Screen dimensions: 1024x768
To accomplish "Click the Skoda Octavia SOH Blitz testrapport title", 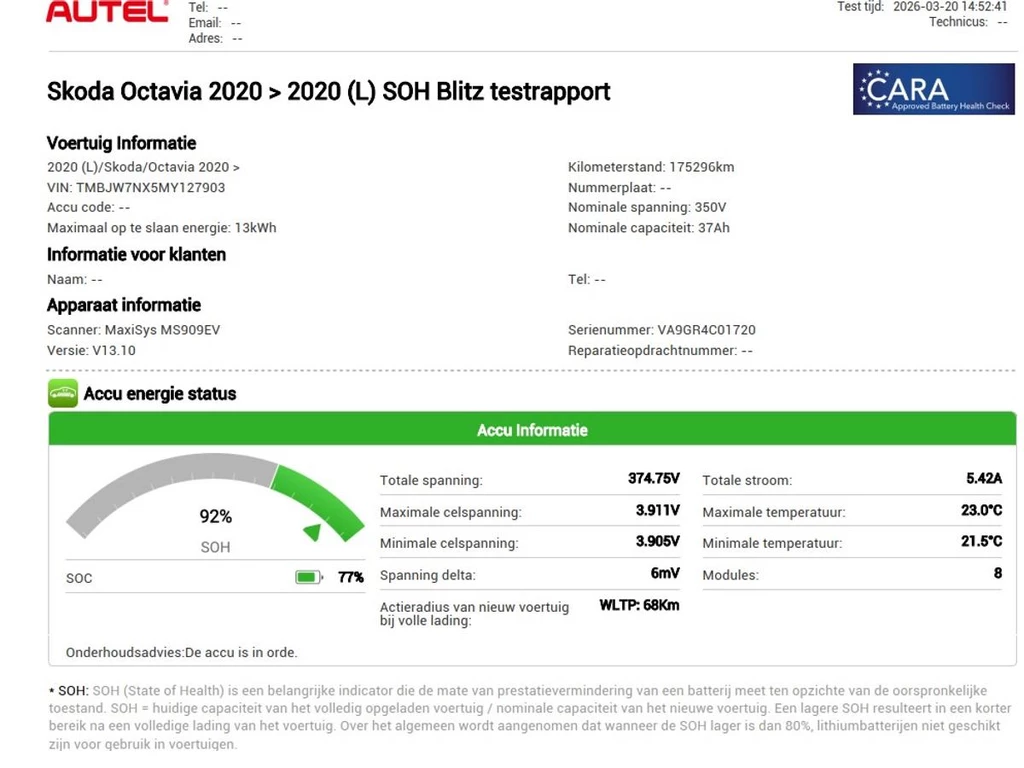I will [328, 92].
